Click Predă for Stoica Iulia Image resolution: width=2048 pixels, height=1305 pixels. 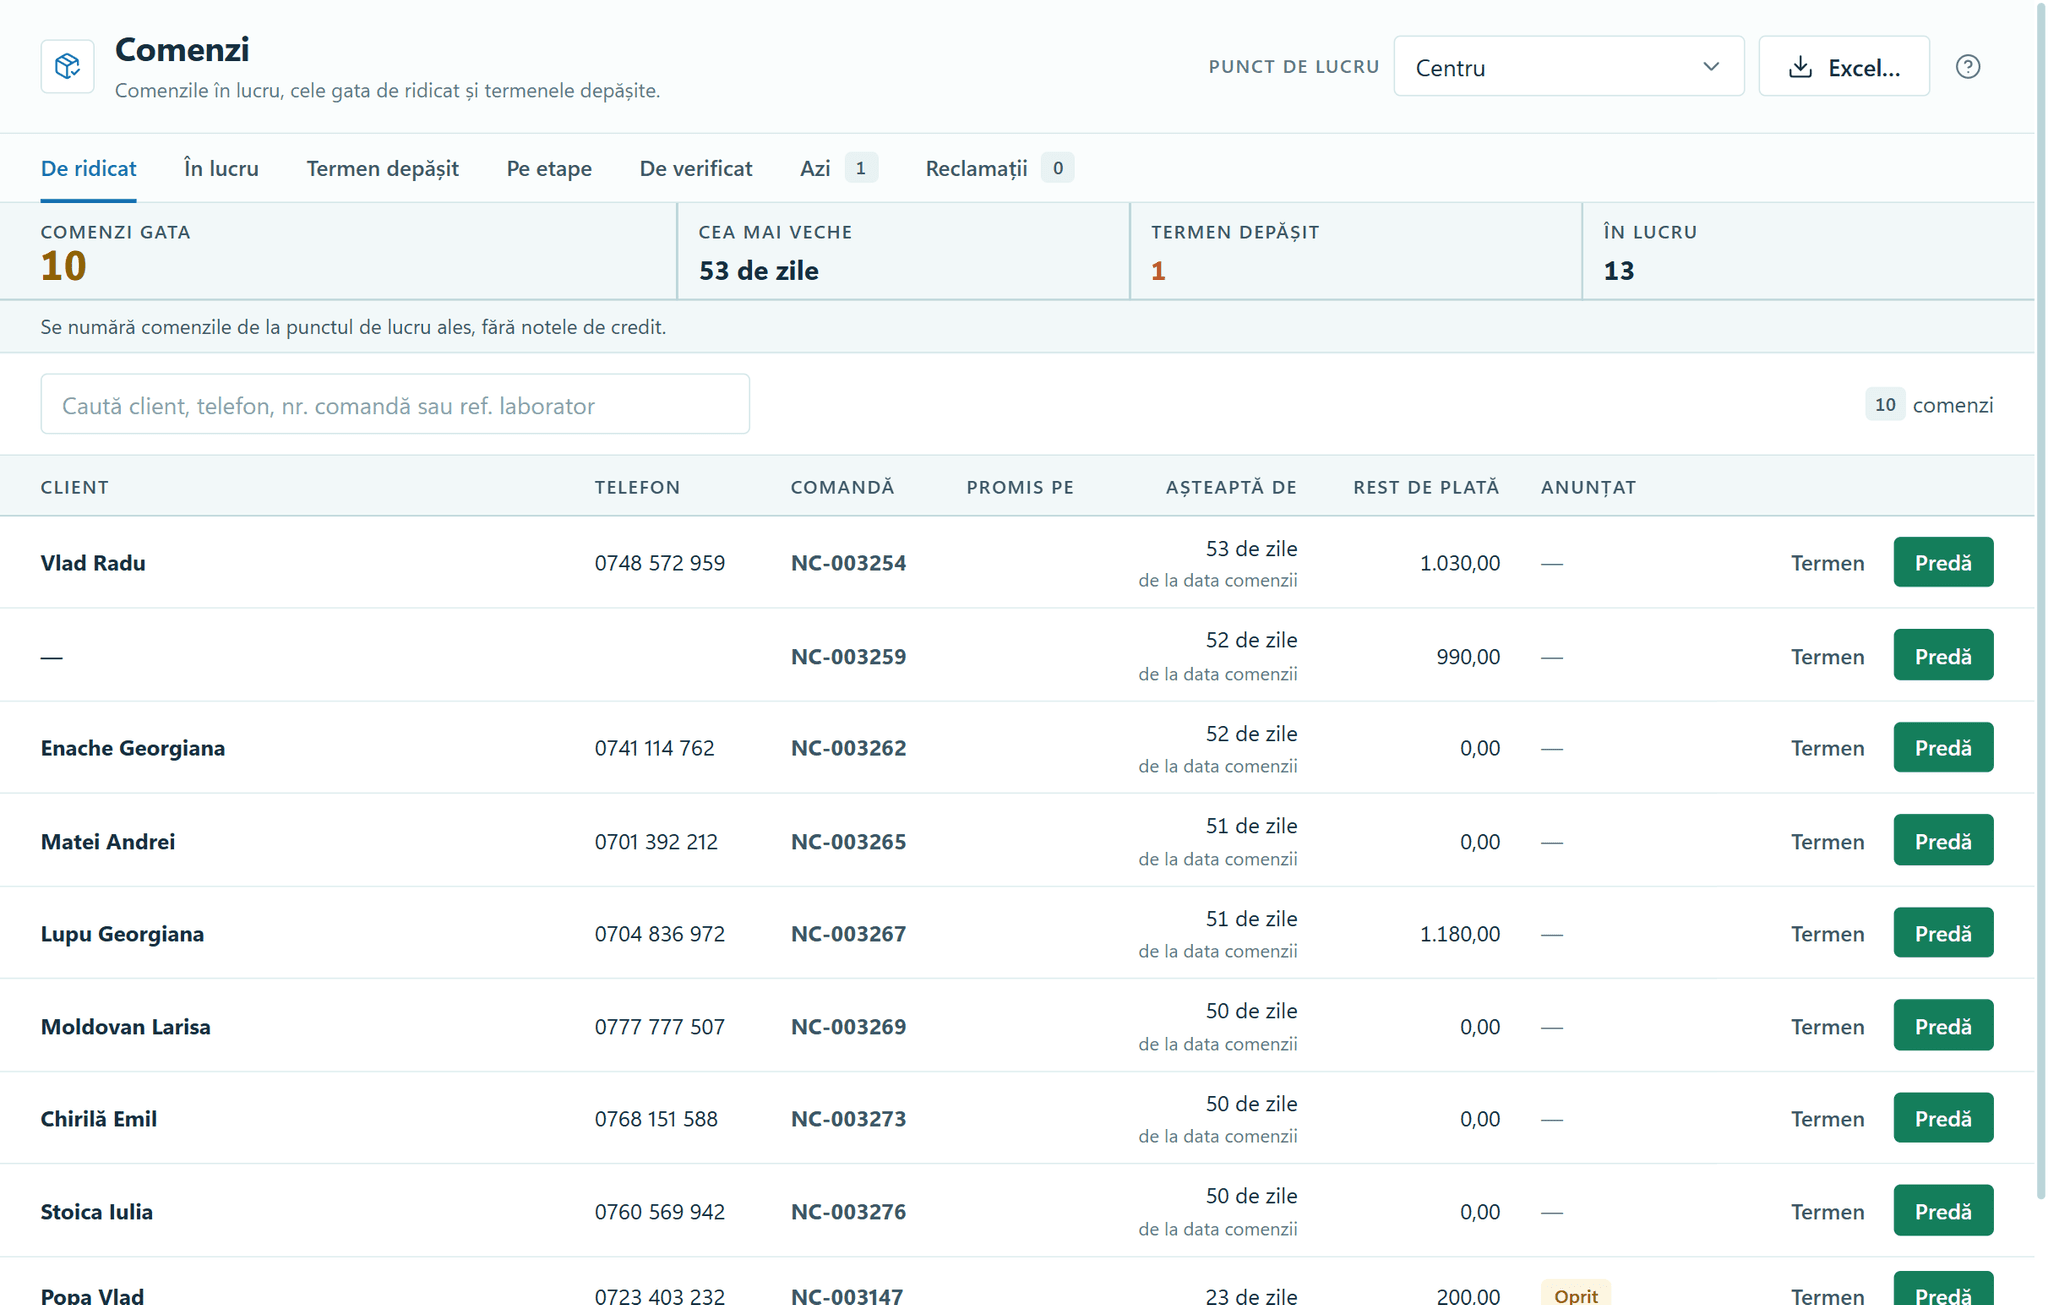tap(1942, 1211)
